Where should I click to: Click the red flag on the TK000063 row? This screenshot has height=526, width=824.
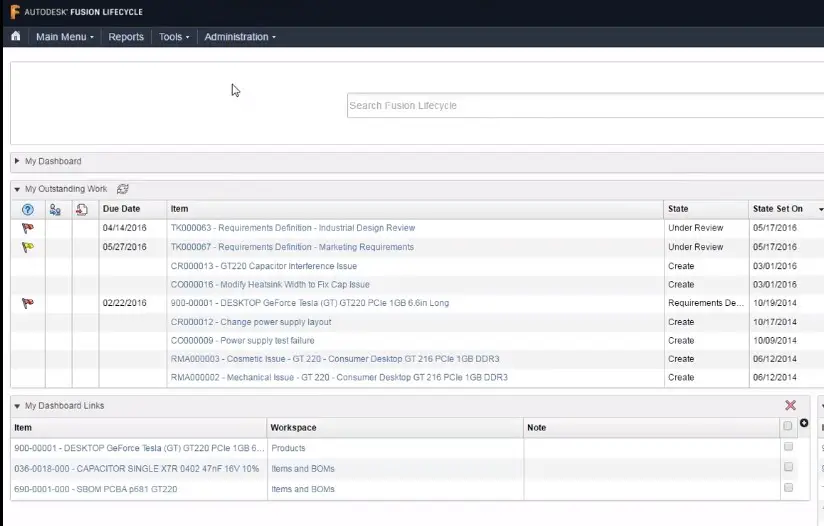point(28,228)
